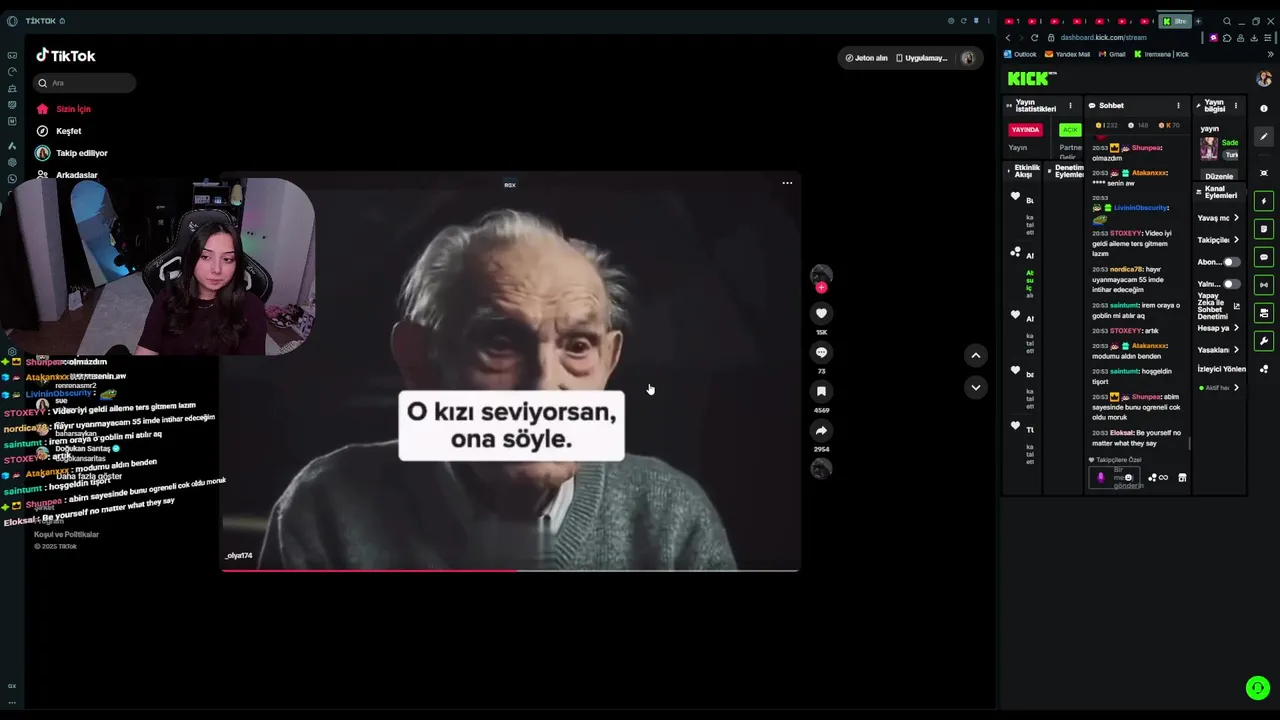Screen dimensions: 1280x720
Task: Go to the next TikTok video
Action: 976,387
